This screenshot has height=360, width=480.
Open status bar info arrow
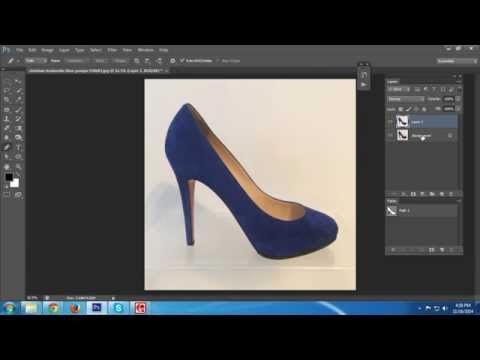(113, 298)
